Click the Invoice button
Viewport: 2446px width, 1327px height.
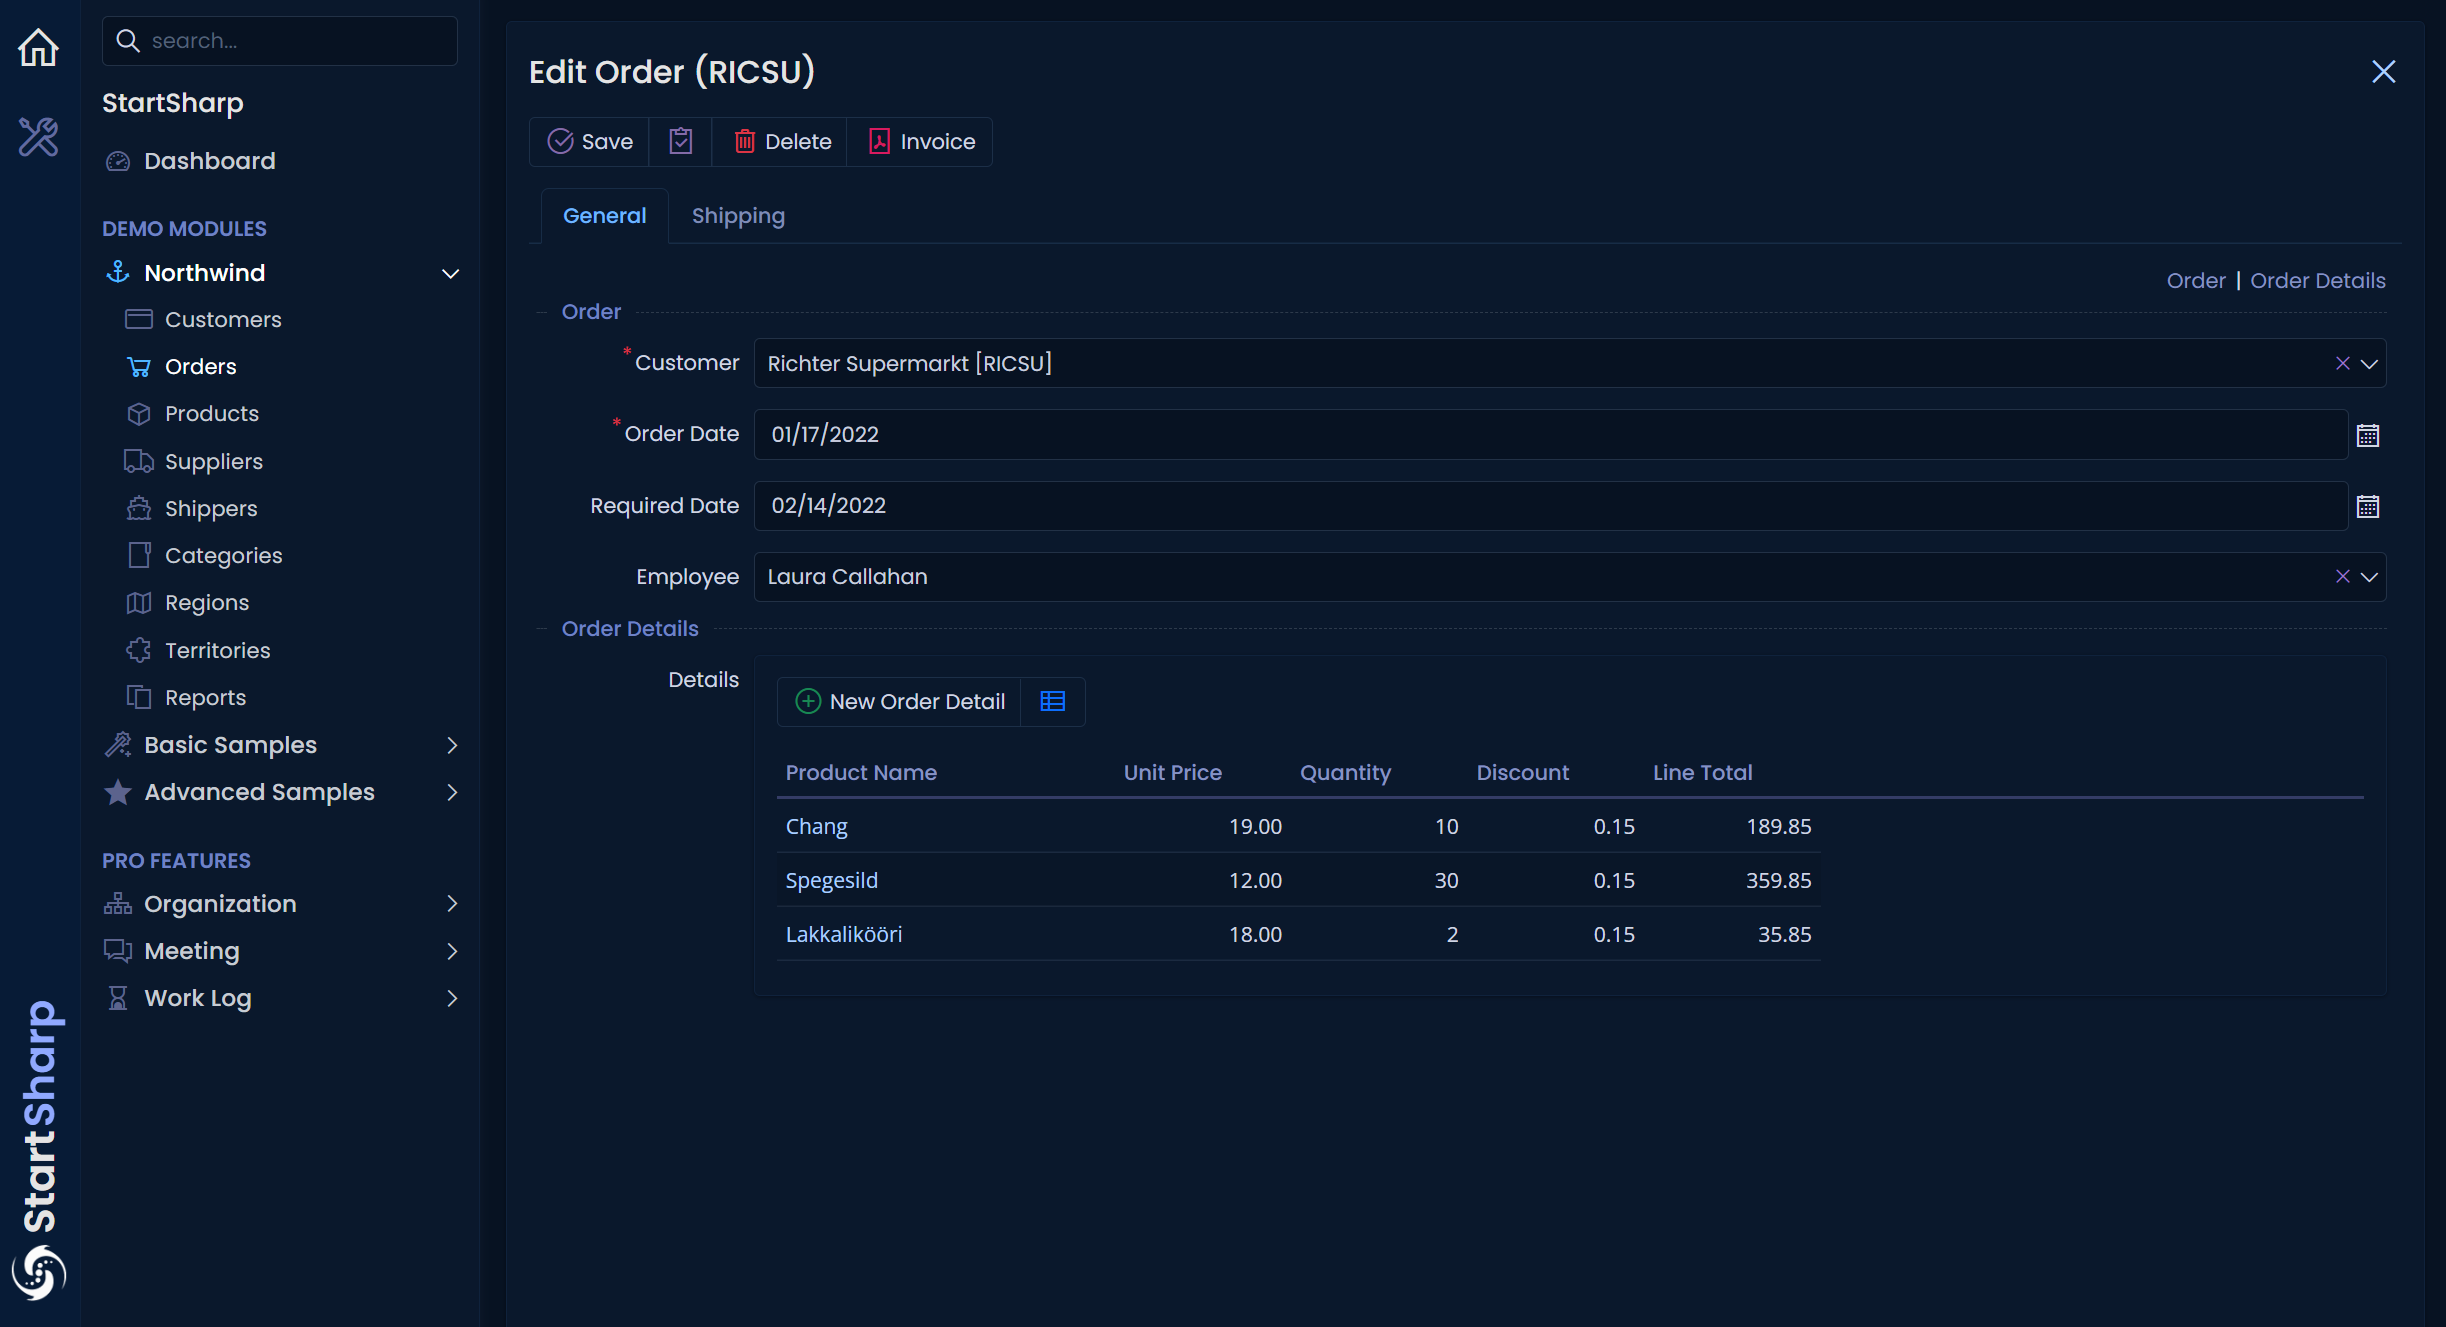coord(921,141)
